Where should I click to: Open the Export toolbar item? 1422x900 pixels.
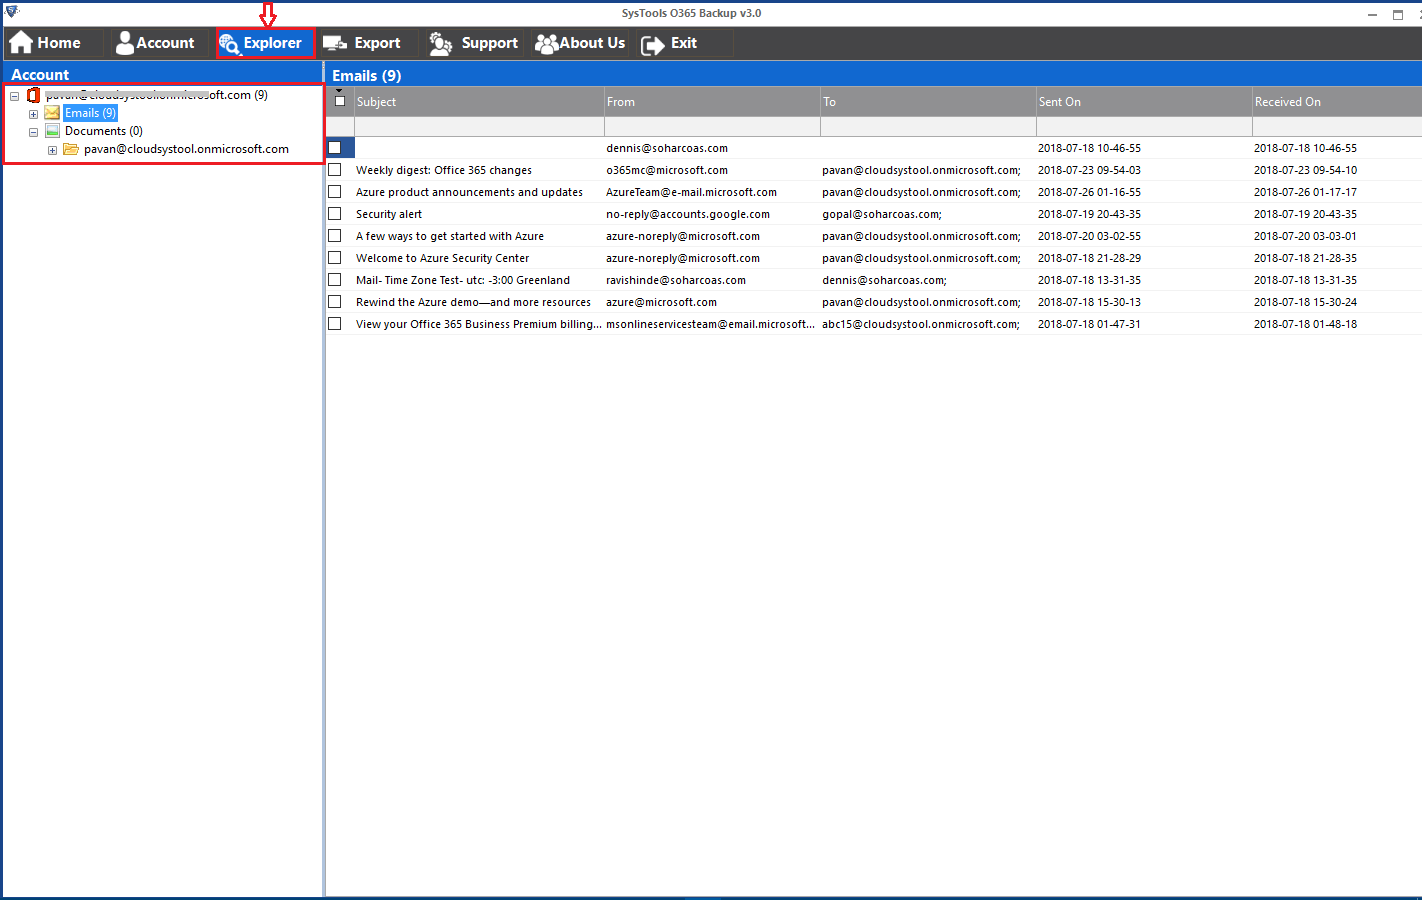tap(362, 43)
